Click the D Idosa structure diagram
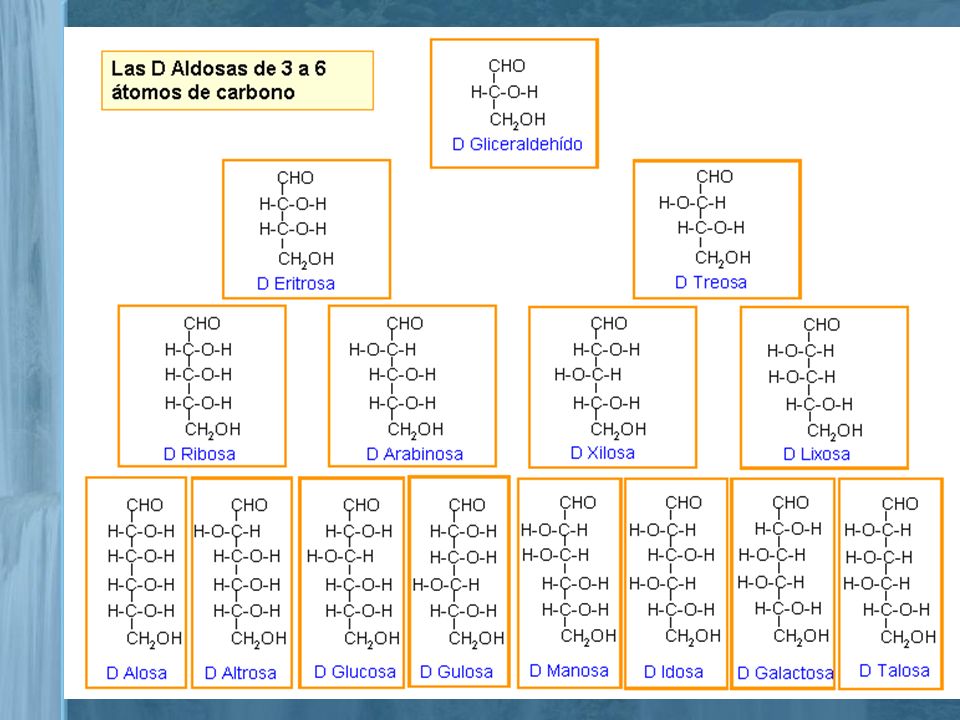Screen dimensions: 960x720 (x=675, y=571)
